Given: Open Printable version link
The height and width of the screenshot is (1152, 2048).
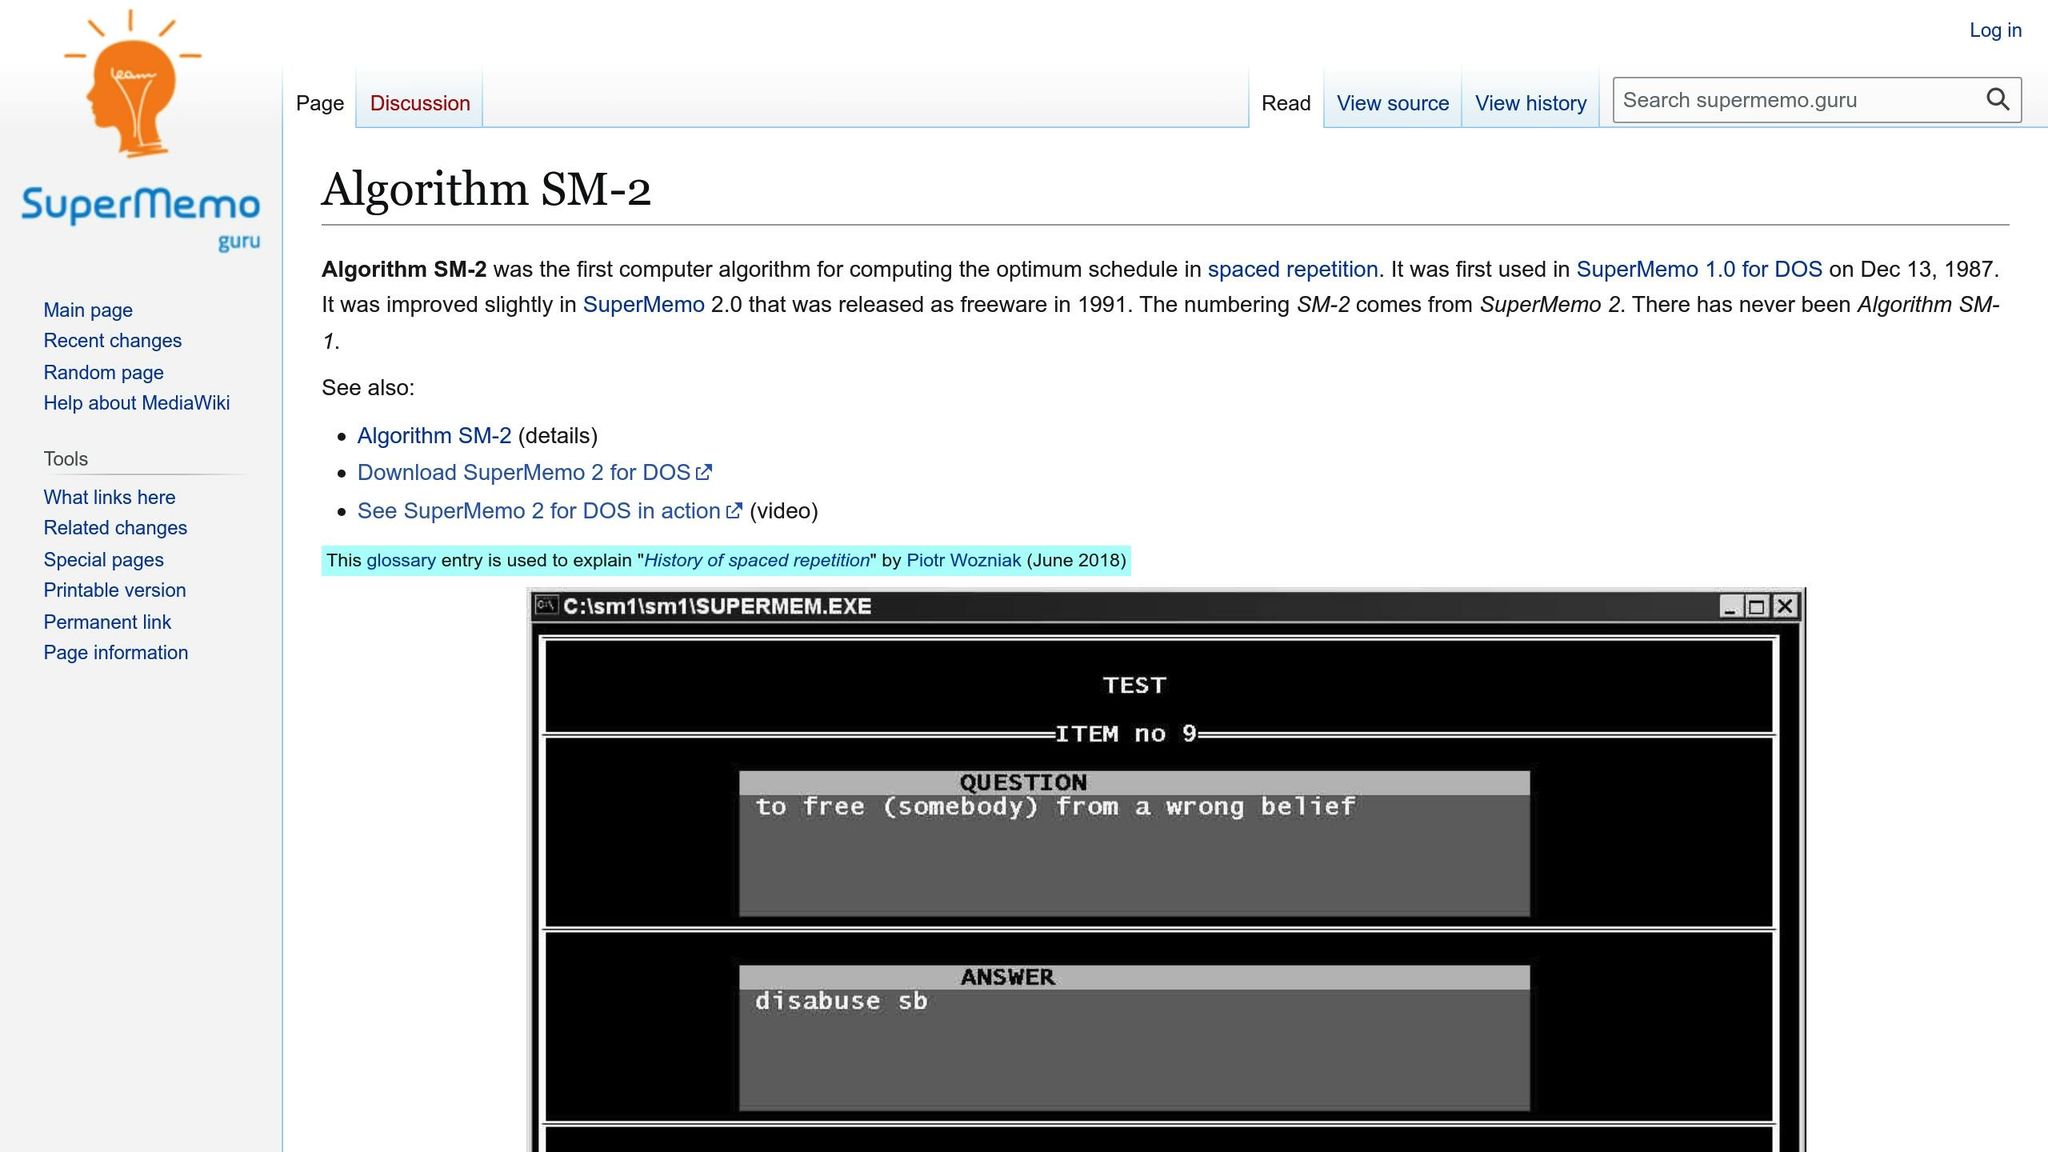Looking at the screenshot, I should click(x=114, y=590).
